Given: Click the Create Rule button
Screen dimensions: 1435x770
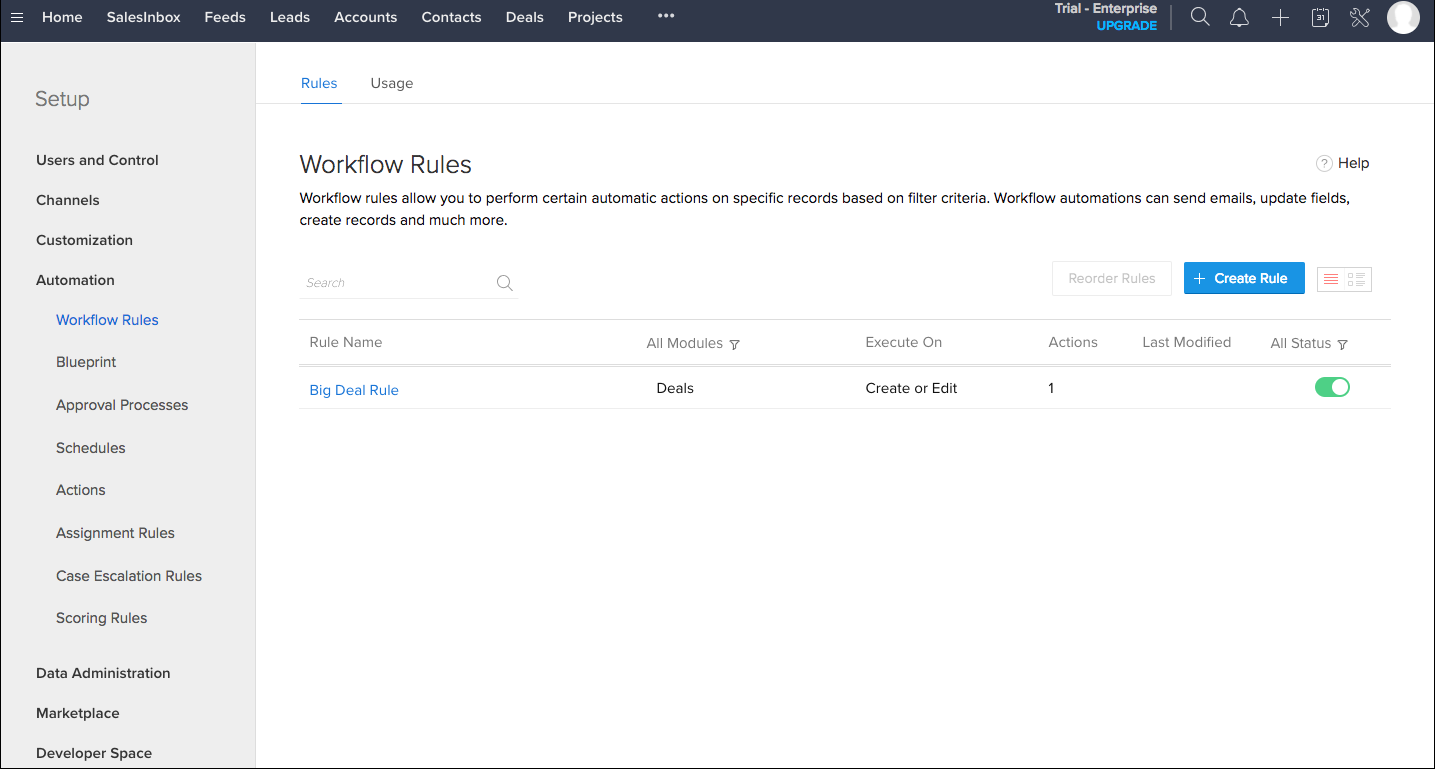Looking at the screenshot, I should tap(1244, 278).
